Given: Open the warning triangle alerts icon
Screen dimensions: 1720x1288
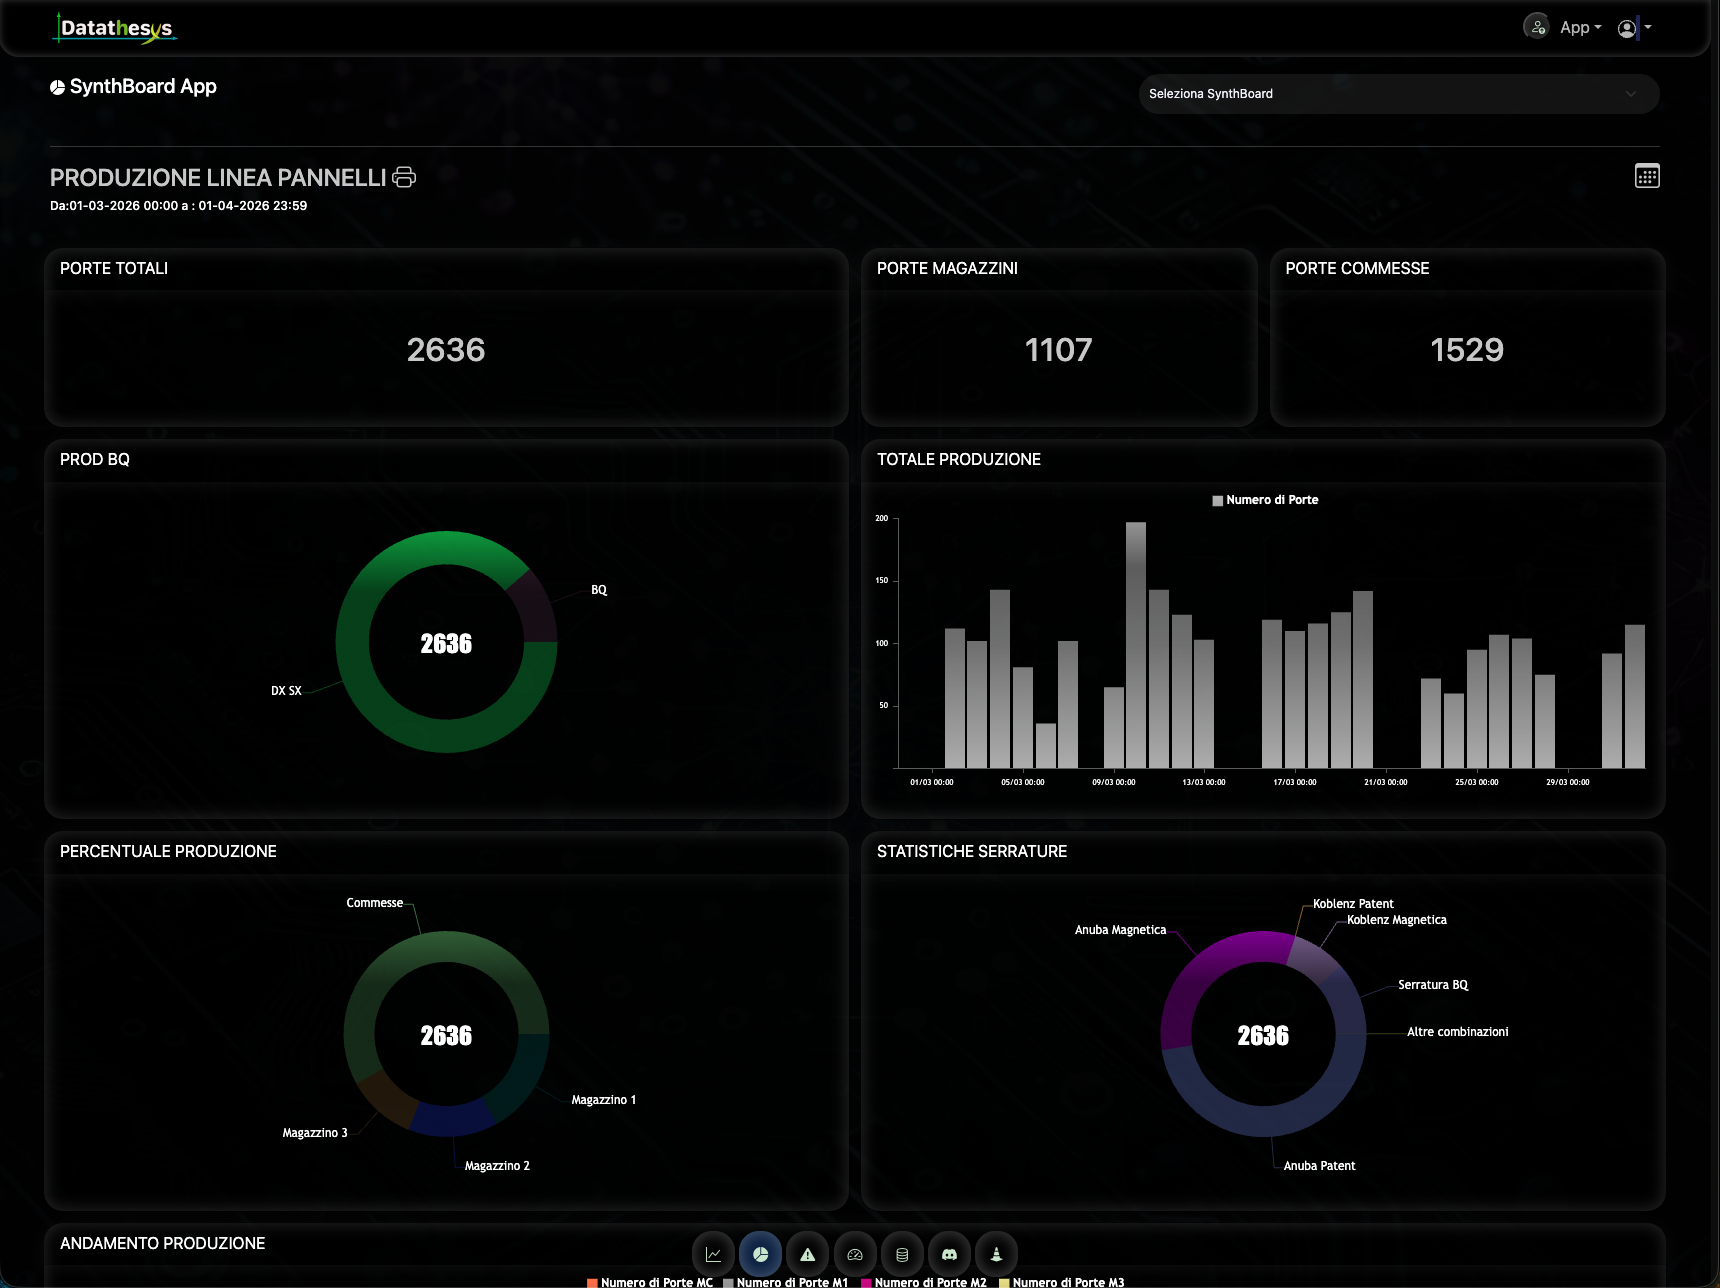Looking at the screenshot, I should pyautogui.click(x=807, y=1254).
